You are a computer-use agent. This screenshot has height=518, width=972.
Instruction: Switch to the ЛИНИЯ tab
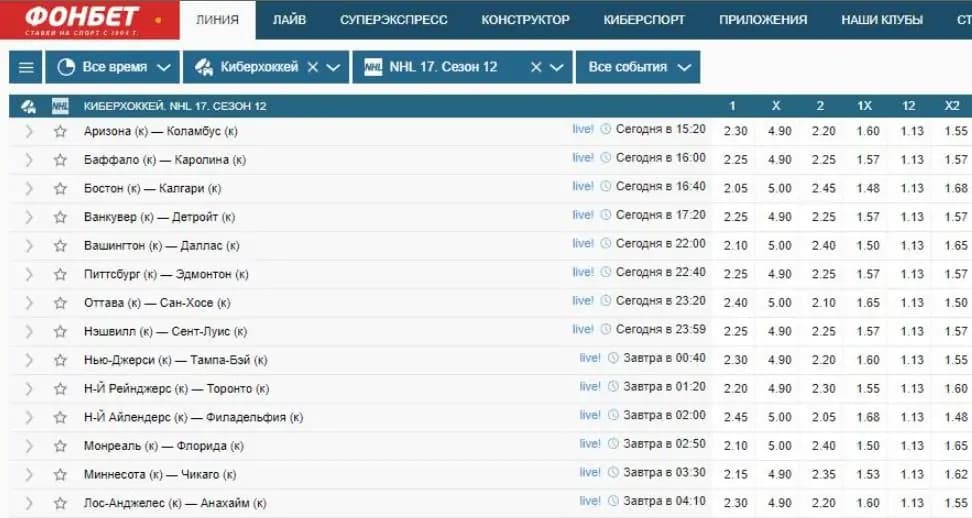tap(218, 20)
